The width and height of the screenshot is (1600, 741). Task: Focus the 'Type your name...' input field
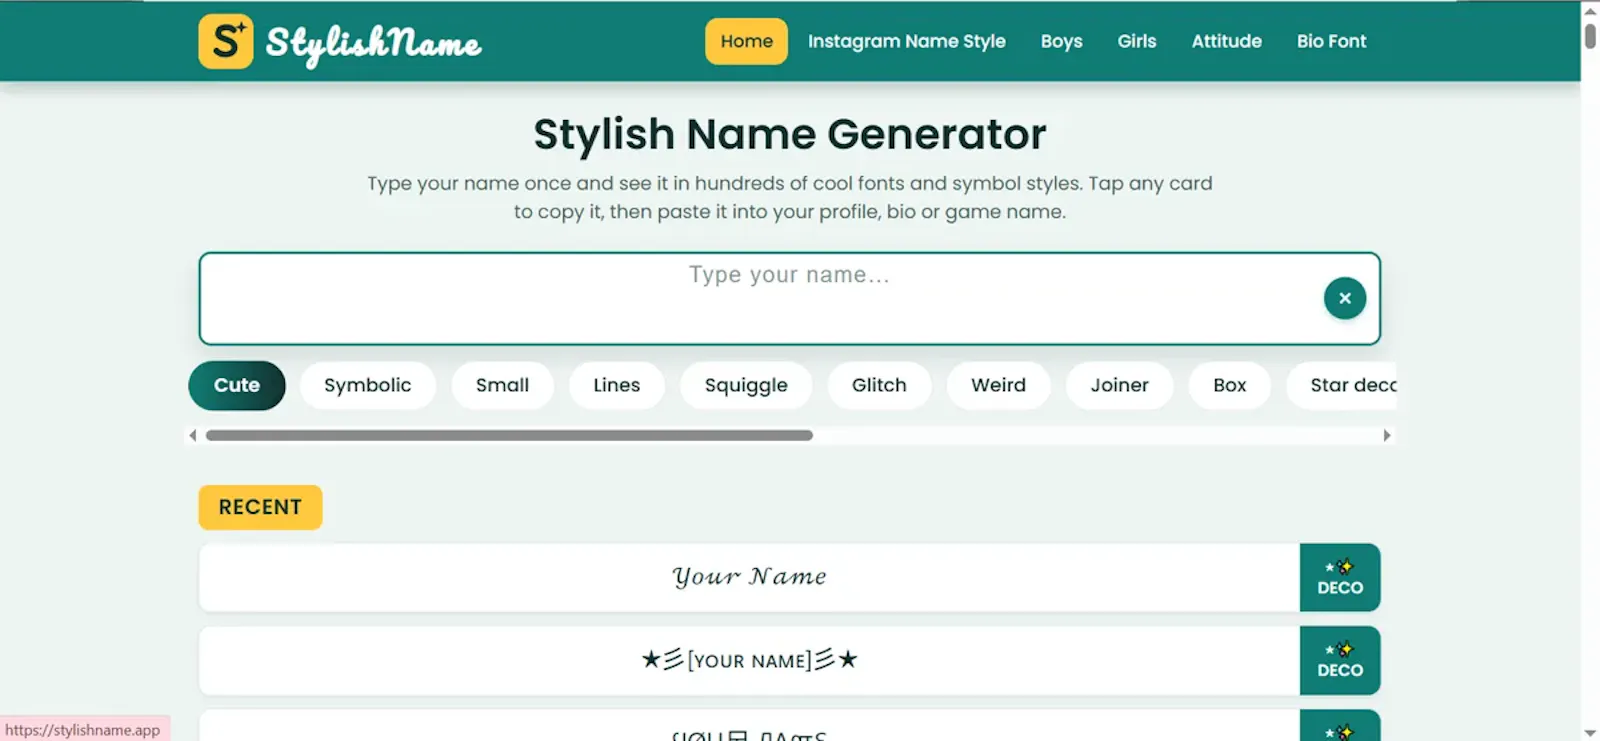789,298
